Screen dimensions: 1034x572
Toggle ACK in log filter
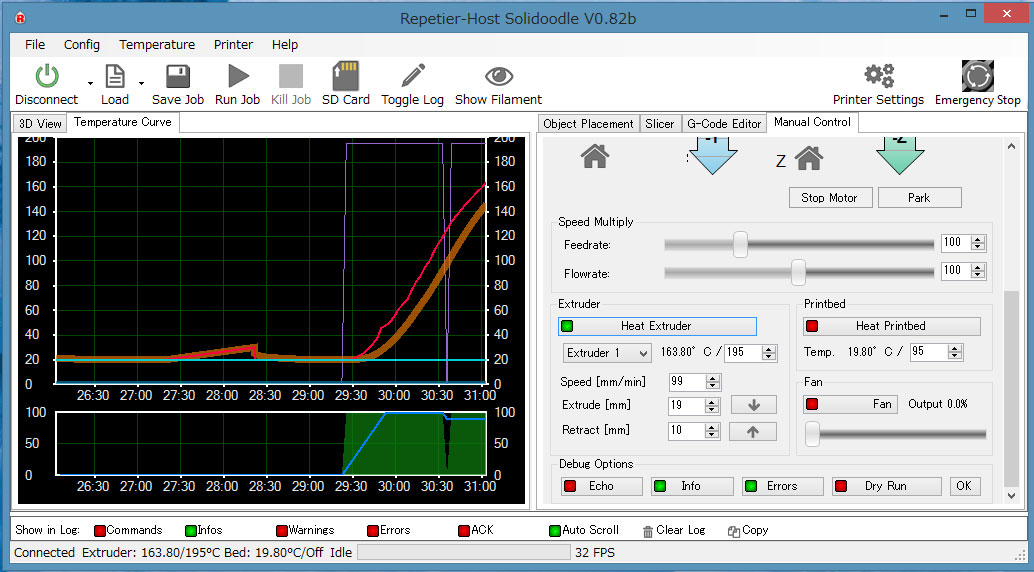click(x=475, y=530)
